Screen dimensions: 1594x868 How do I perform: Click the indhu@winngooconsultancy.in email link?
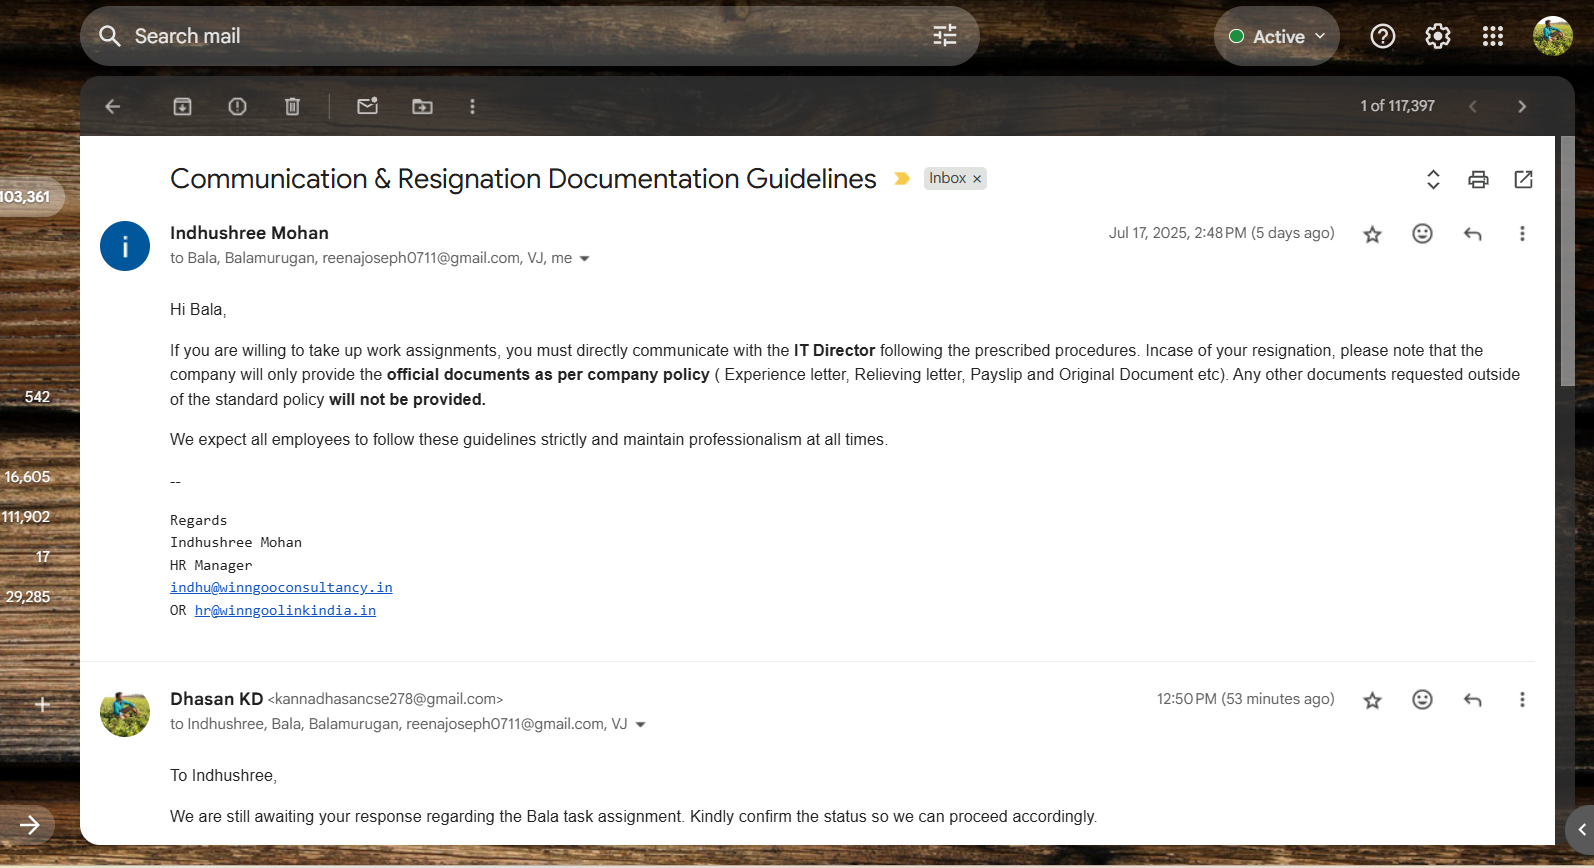[x=281, y=588]
